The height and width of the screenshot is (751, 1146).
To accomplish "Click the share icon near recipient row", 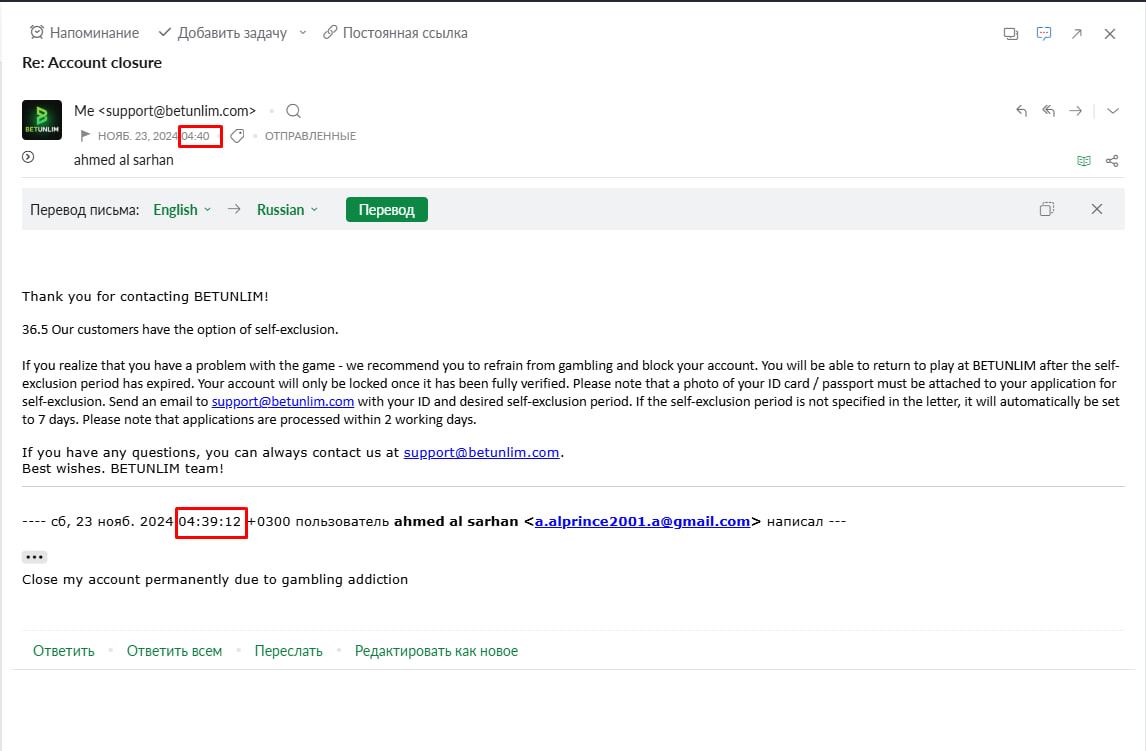I will point(1111,160).
